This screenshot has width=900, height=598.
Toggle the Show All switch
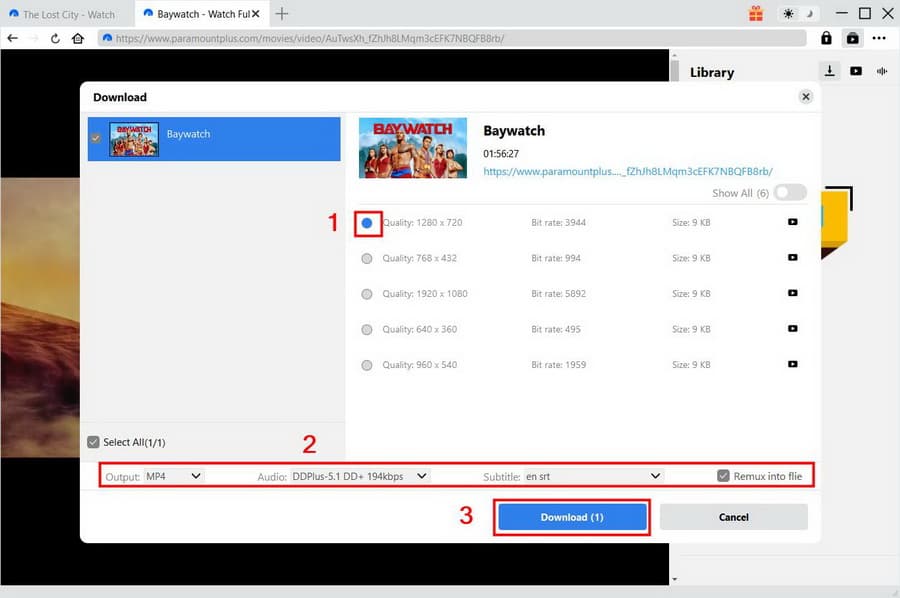coord(790,192)
